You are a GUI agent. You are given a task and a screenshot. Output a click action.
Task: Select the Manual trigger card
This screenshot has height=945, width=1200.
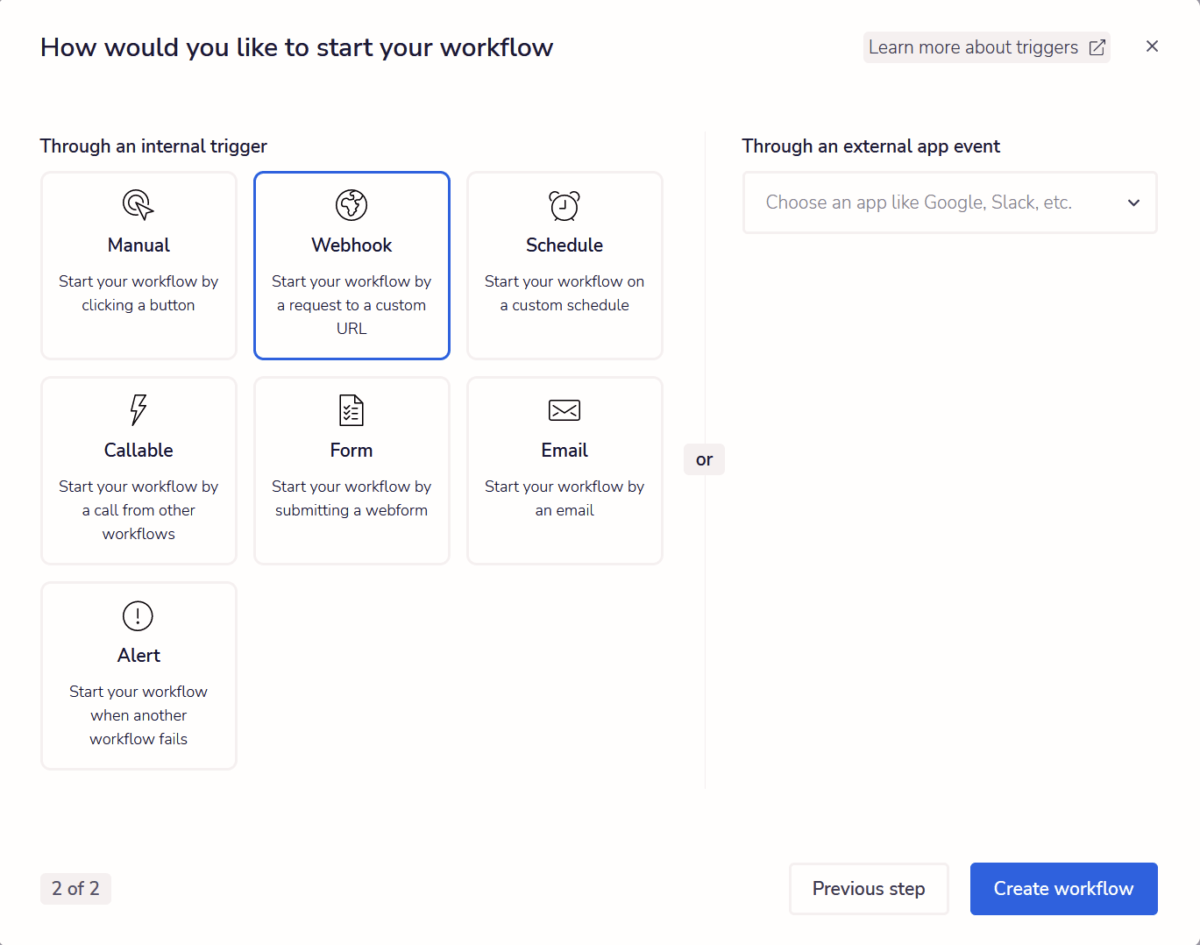138,265
